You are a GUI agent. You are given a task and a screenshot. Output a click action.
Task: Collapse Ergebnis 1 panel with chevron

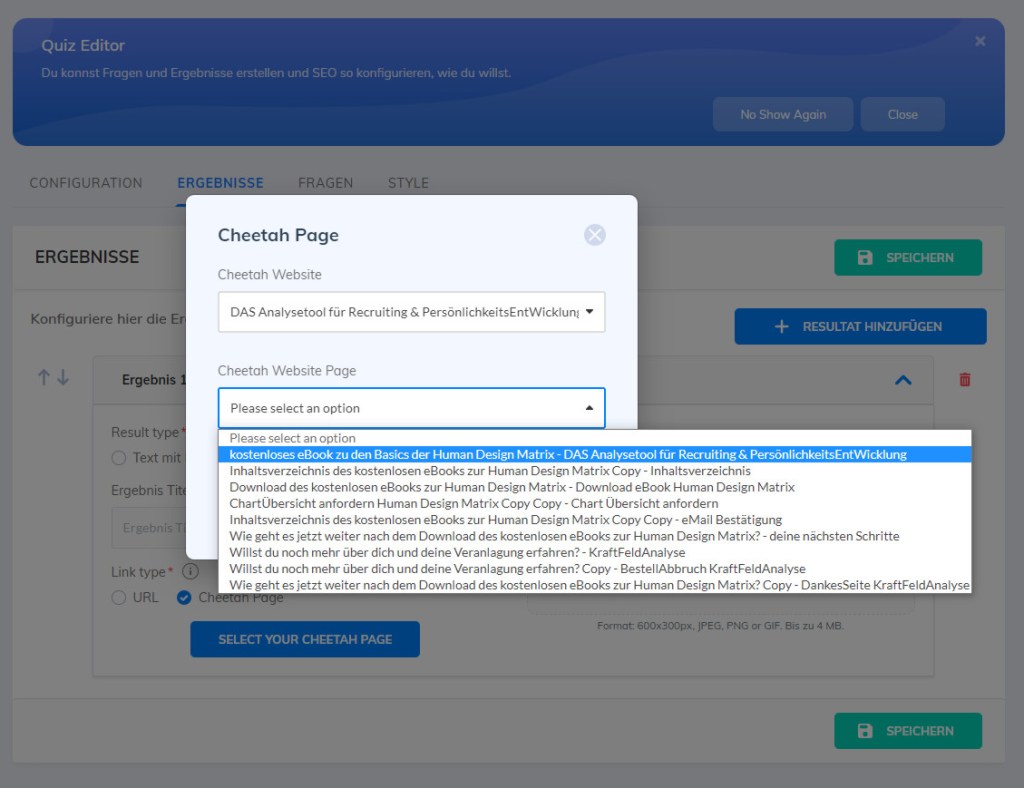click(903, 380)
